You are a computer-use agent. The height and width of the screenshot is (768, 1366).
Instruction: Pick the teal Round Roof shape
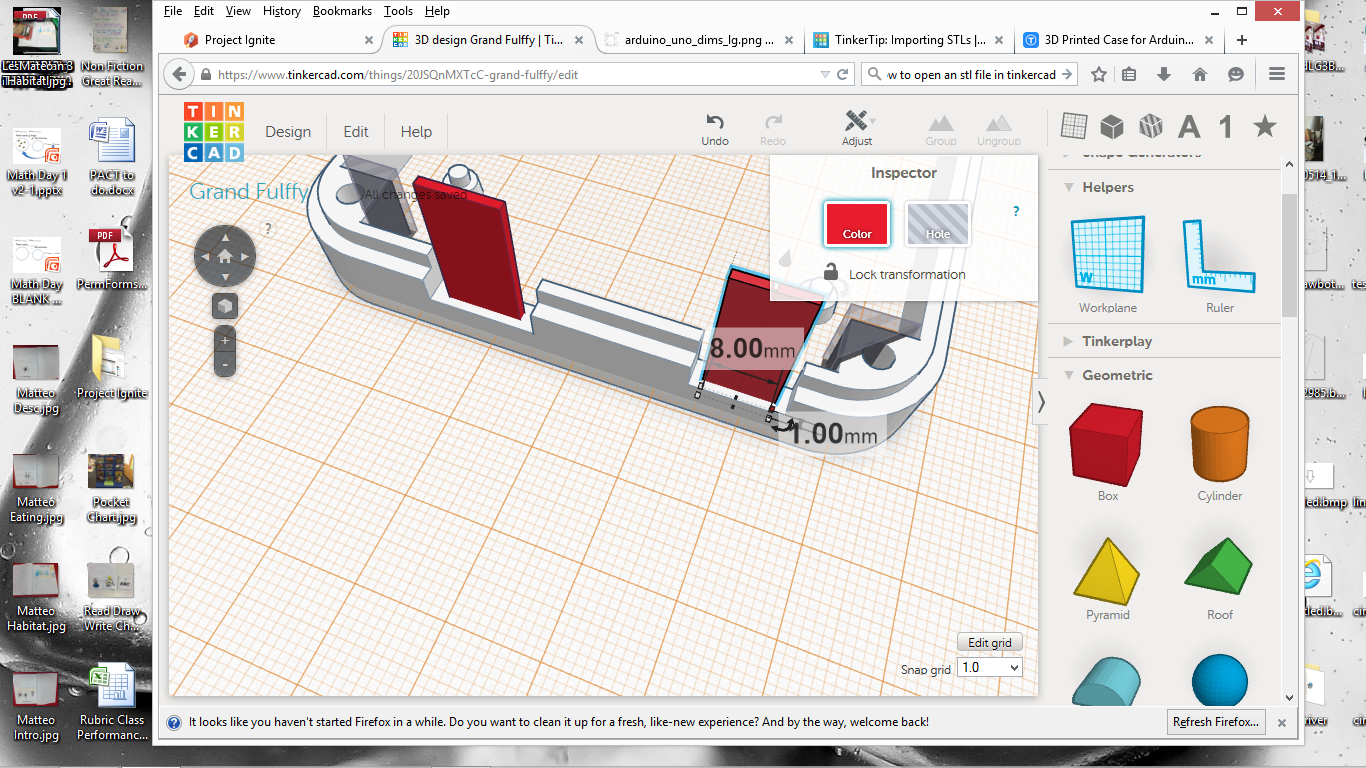coord(1107,681)
